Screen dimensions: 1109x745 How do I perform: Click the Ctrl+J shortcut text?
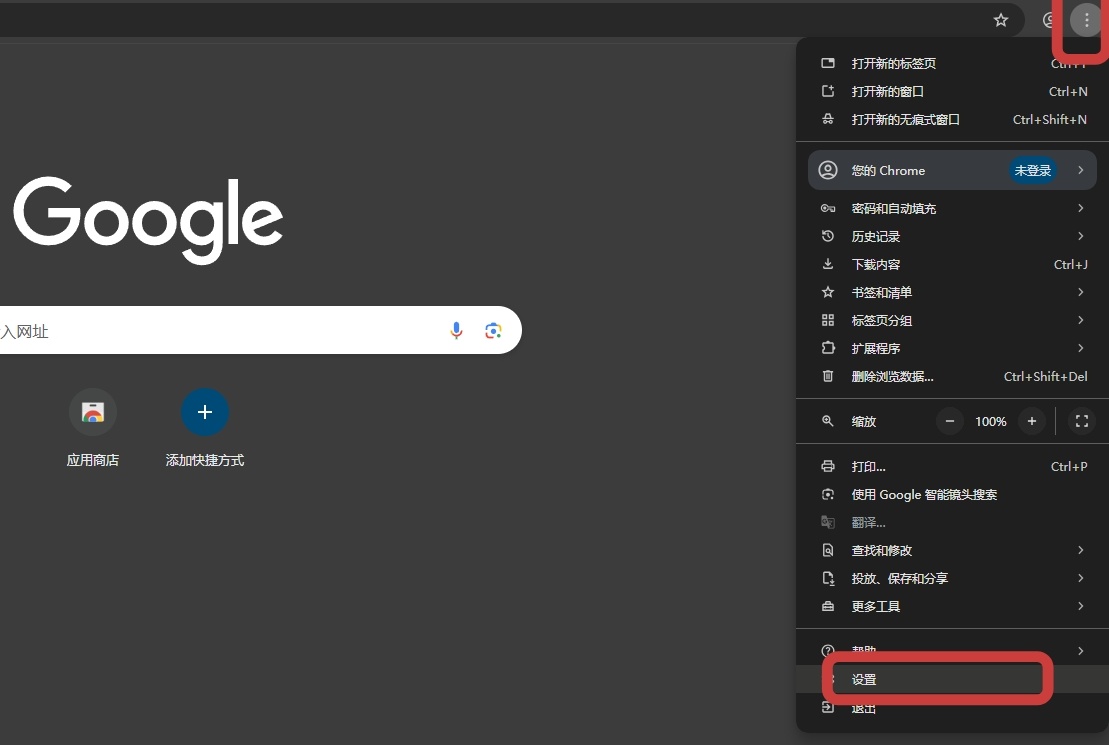(x=1070, y=264)
